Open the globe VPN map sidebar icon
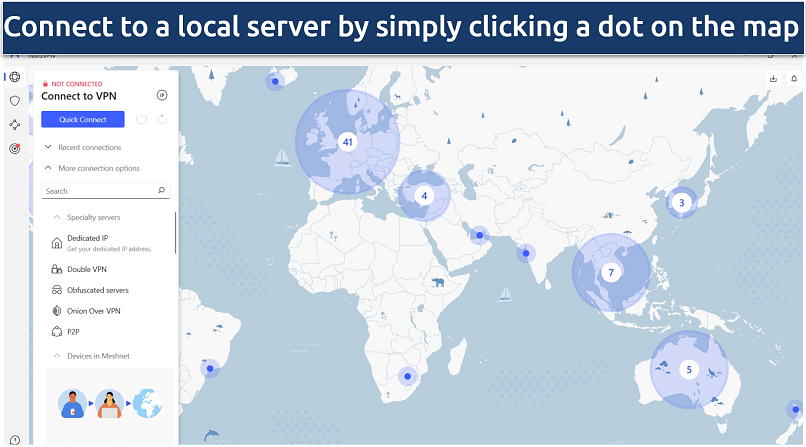The height and width of the screenshot is (447, 806). (x=14, y=77)
